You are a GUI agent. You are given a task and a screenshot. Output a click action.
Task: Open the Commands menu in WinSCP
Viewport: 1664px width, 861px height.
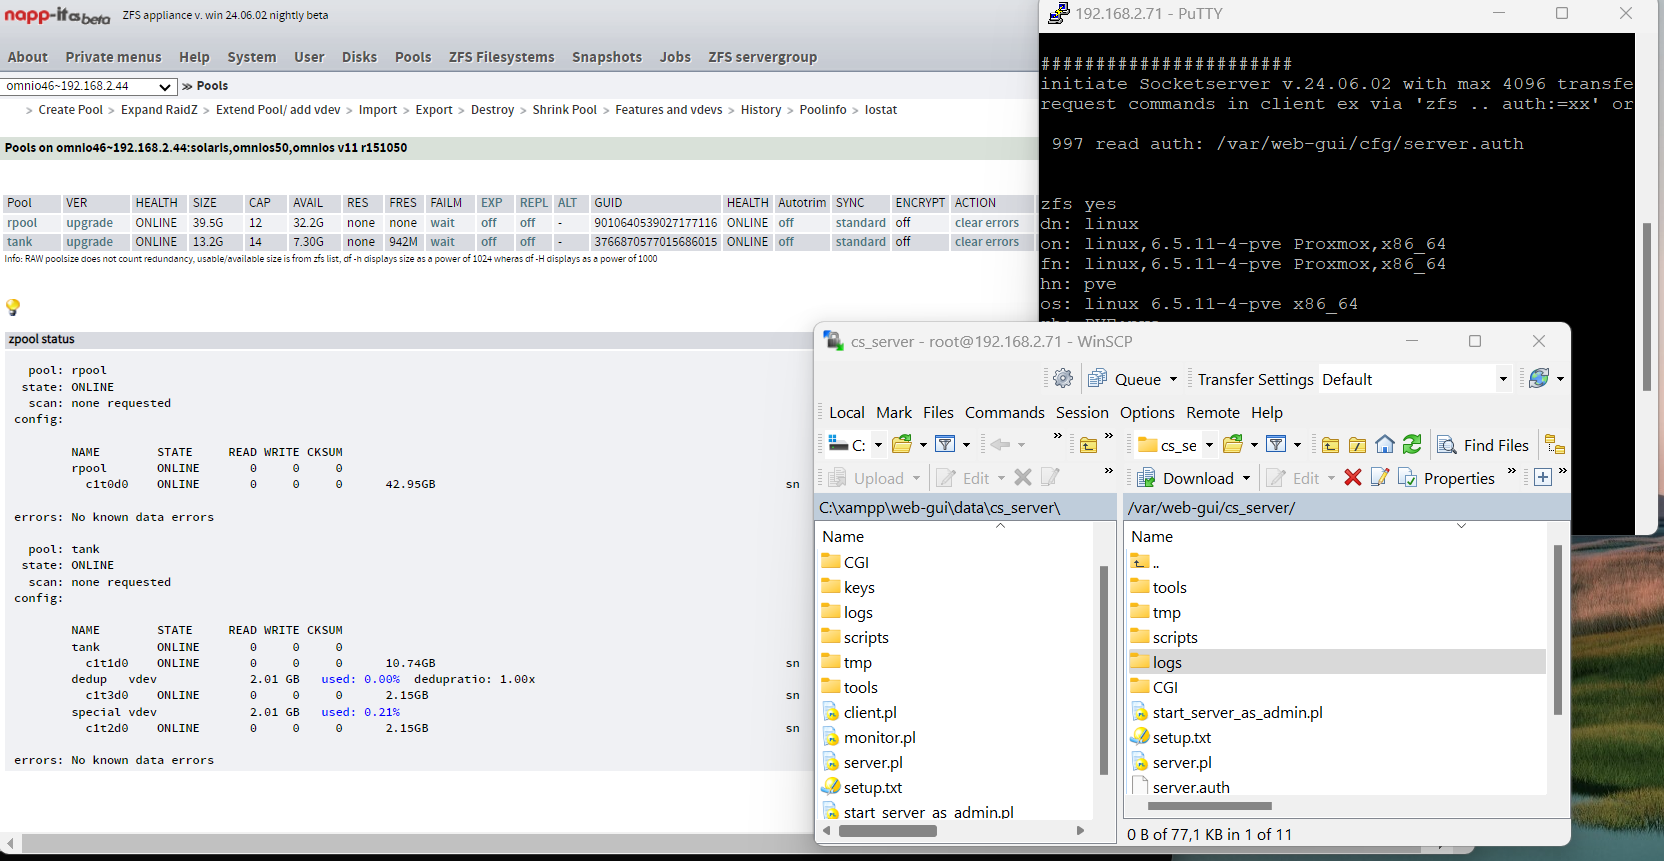[x=1004, y=412]
